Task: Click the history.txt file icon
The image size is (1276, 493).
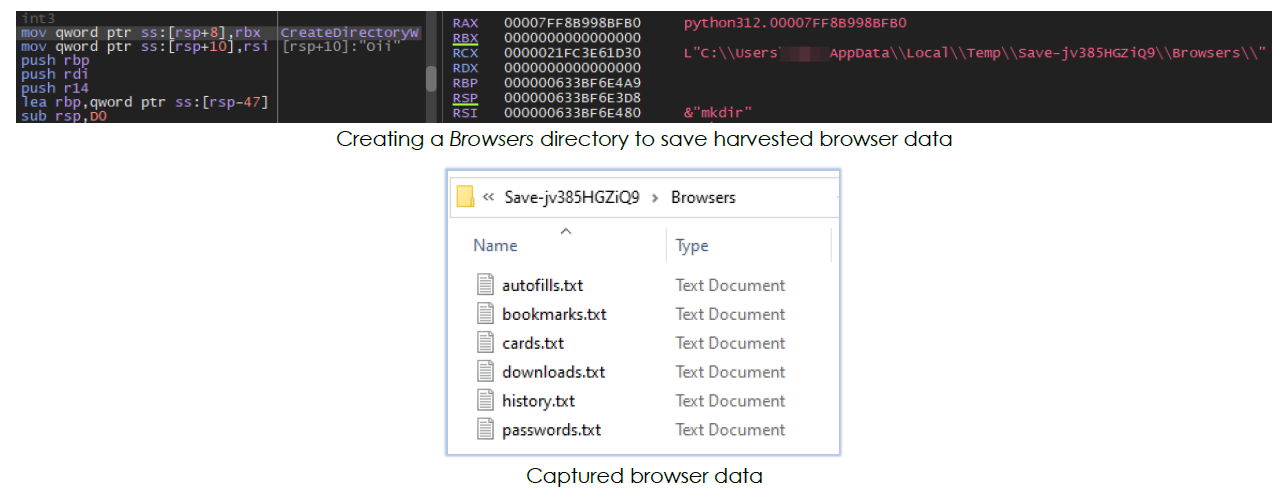Action: (485, 401)
